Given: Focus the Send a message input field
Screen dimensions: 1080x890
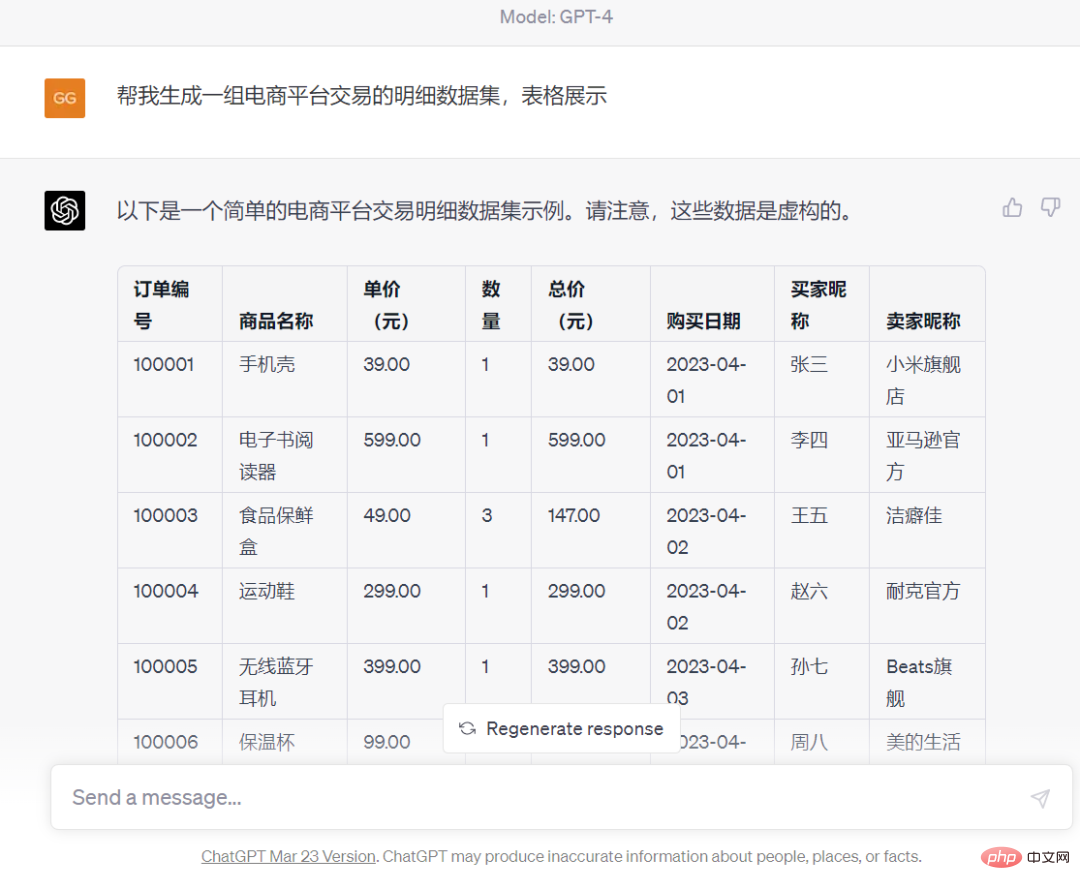Looking at the screenshot, I should (561, 797).
